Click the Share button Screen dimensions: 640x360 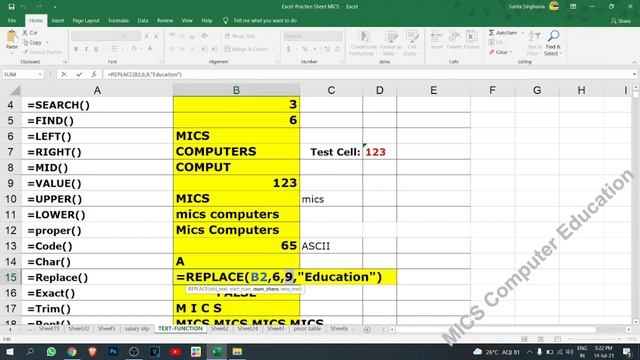click(621, 21)
